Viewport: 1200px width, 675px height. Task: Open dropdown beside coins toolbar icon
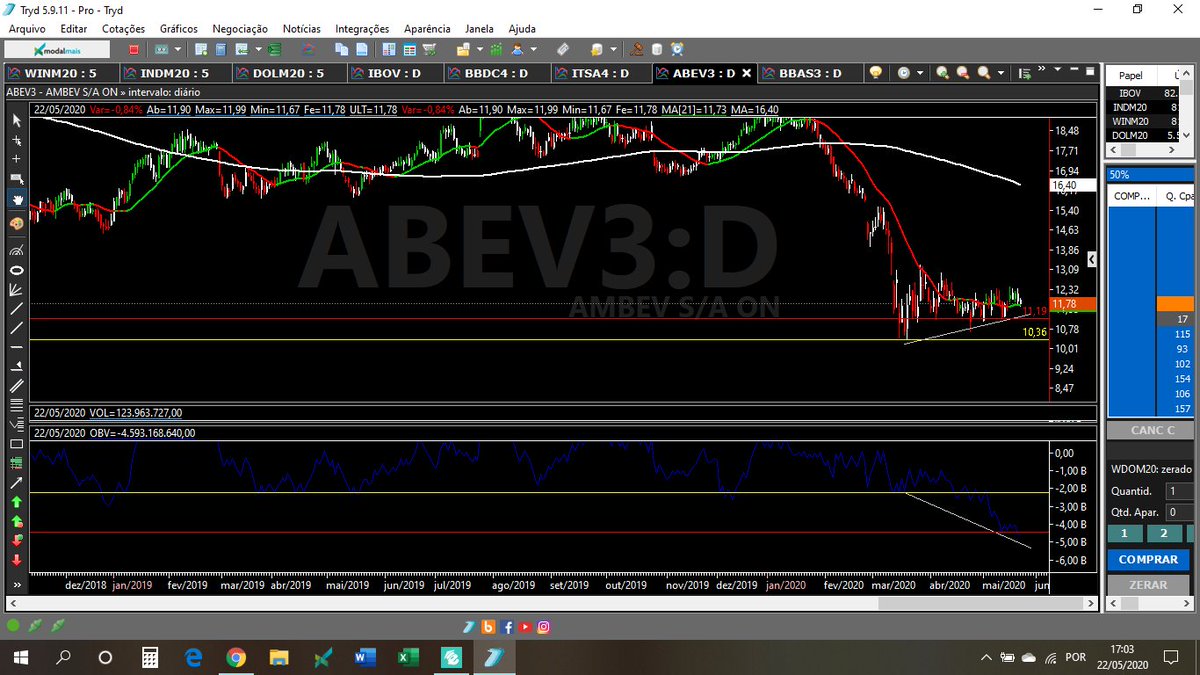612,49
